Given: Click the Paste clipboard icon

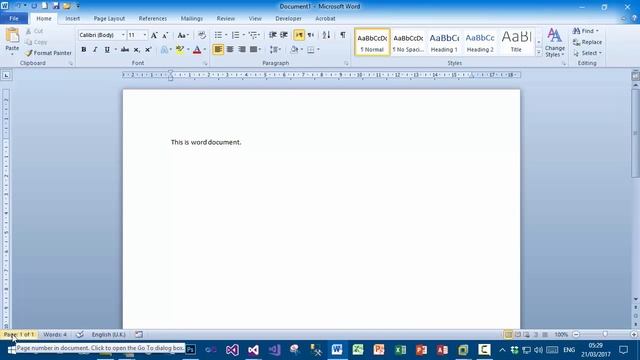Looking at the screenshot, I should coord(12,36).
